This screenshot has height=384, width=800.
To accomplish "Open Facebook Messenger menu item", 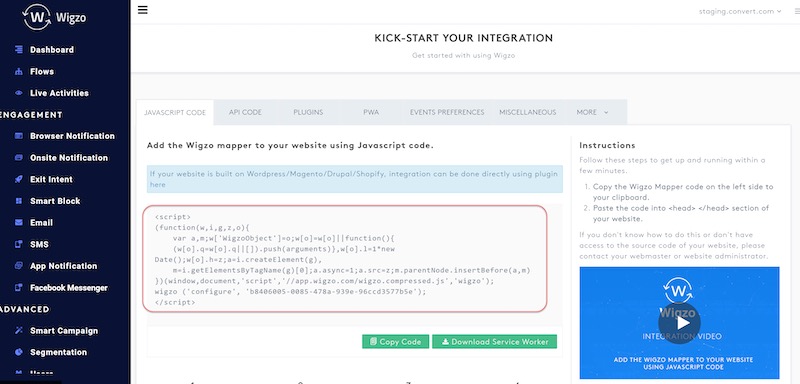I will [69, 288].
